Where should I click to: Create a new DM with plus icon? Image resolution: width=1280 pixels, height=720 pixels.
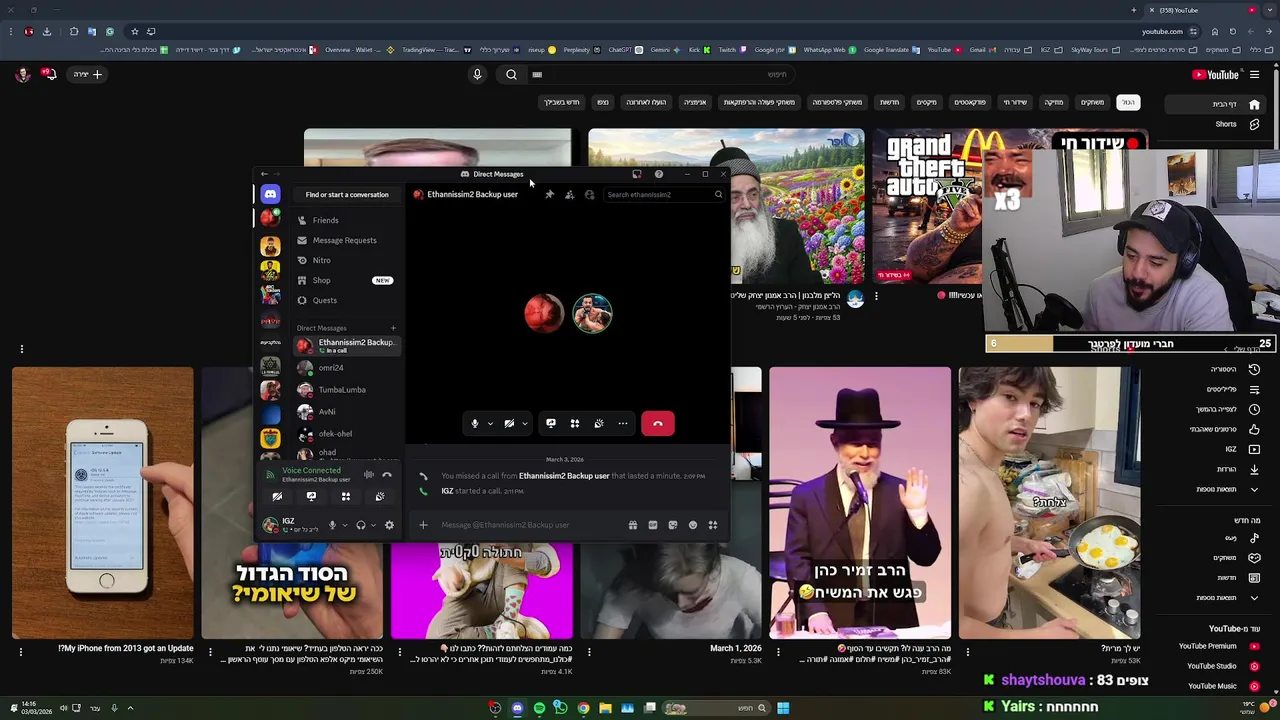pyautogui.click(x=393, y=328)
